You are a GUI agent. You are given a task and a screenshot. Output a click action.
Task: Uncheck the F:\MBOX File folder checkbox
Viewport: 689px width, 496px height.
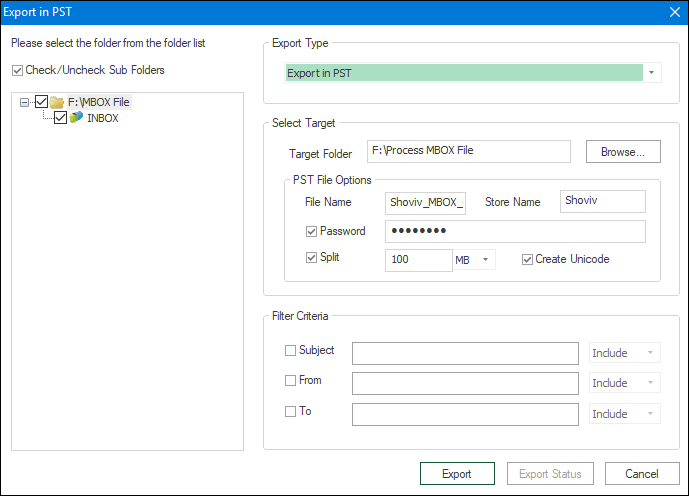41,102
